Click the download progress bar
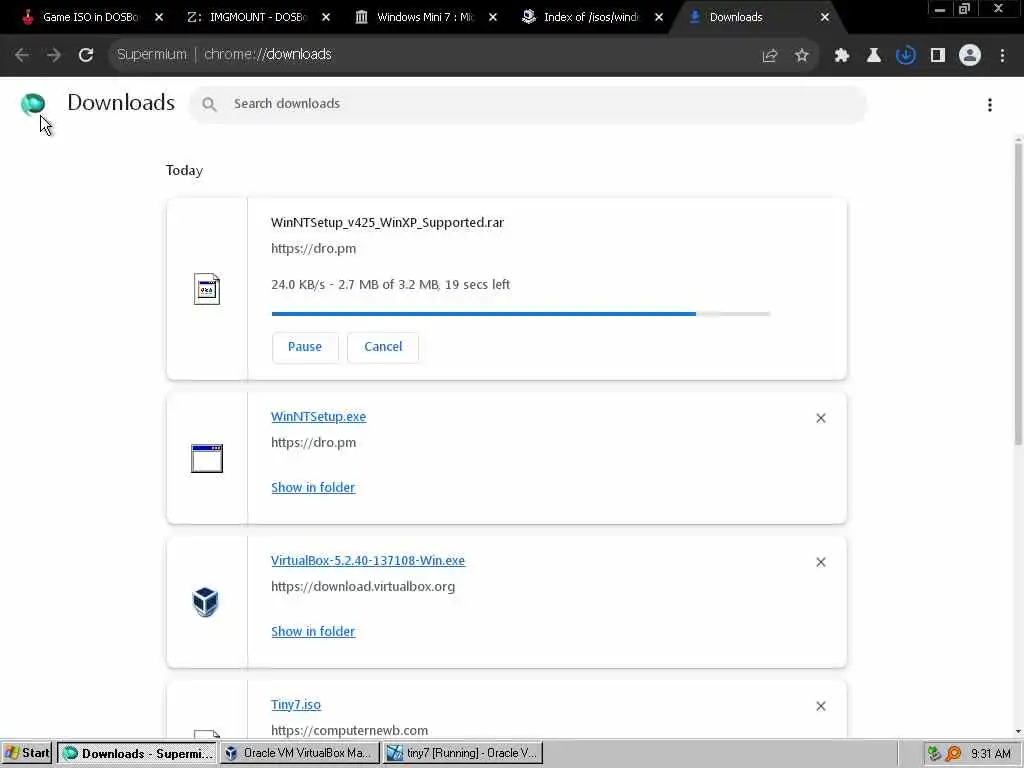This screenshot has width=1024, height=768. point(520,314)
